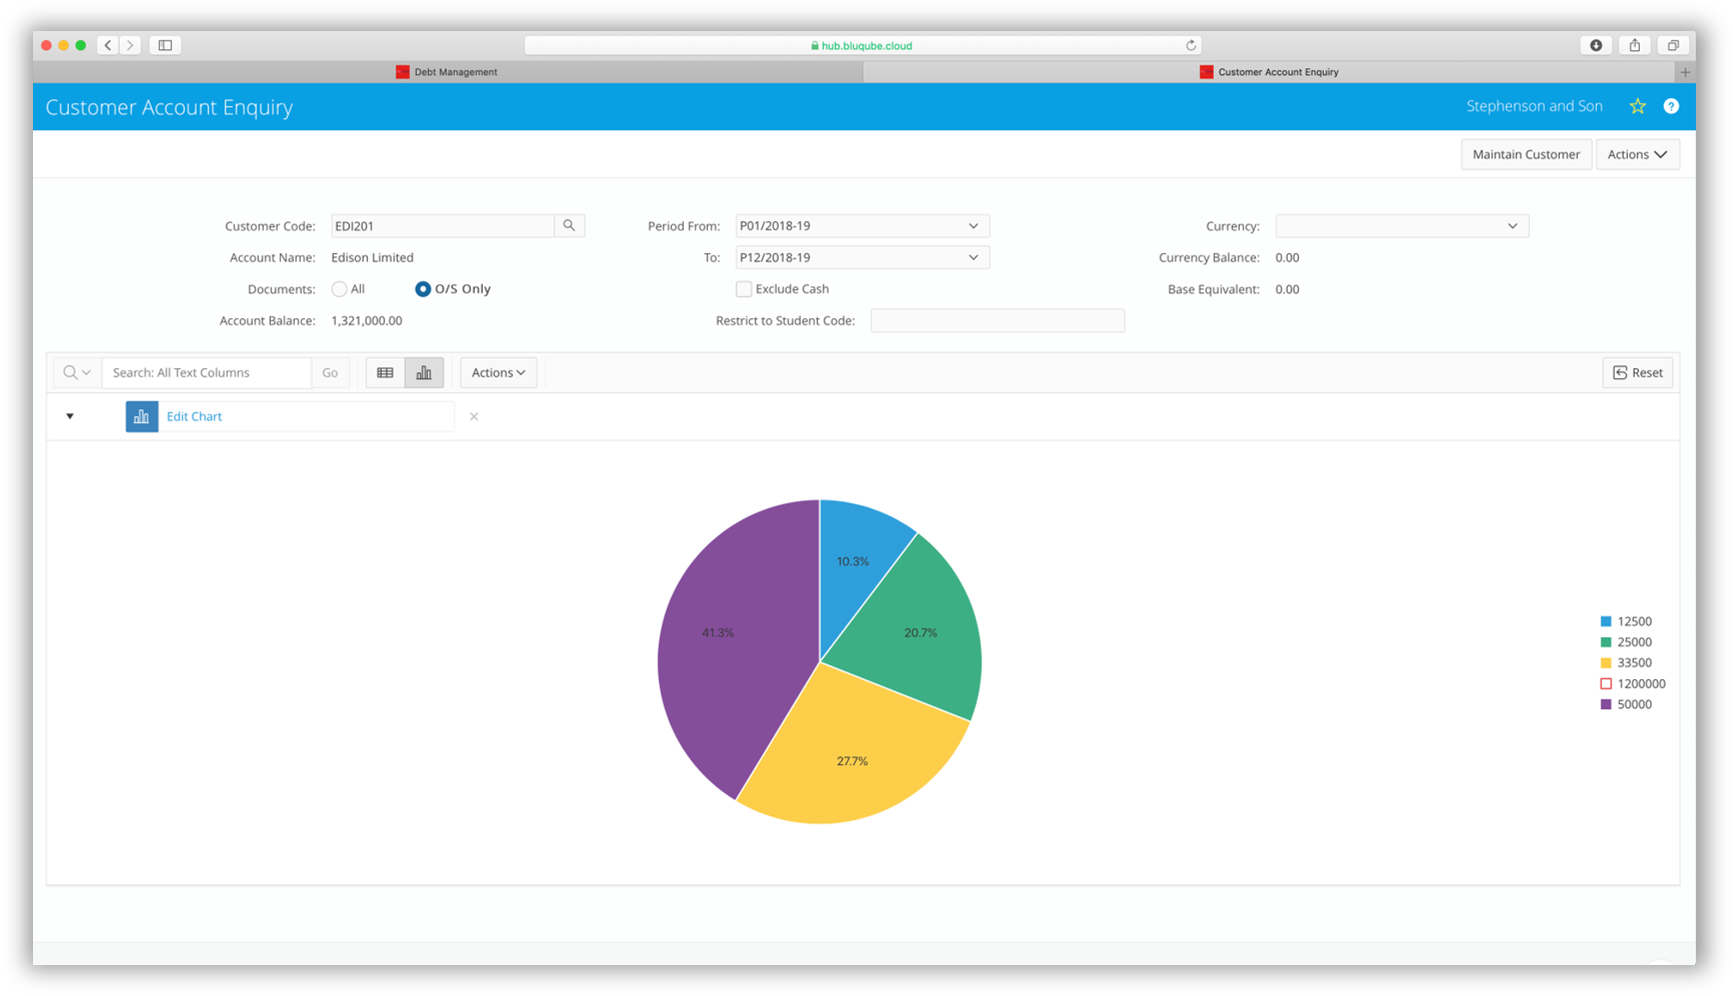Open the report toolbar Actions menu
Image resolution: width=1733 pixels, height=996 pixels.
498,373
